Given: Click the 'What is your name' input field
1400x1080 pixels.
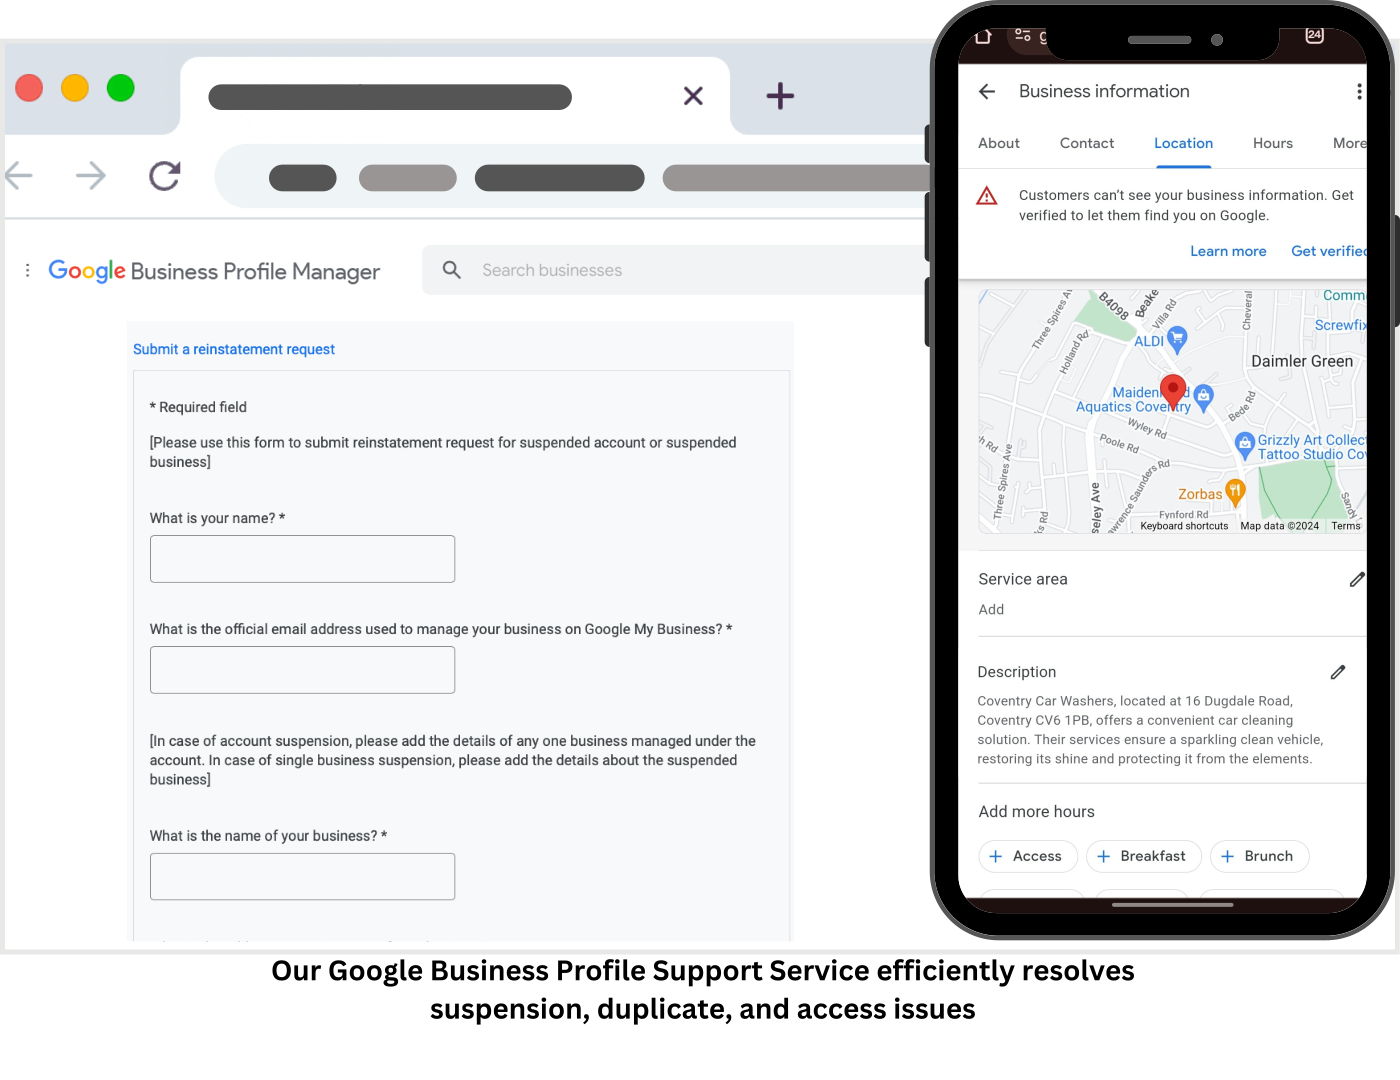Looking at the screenshot, I should (302, 558).
